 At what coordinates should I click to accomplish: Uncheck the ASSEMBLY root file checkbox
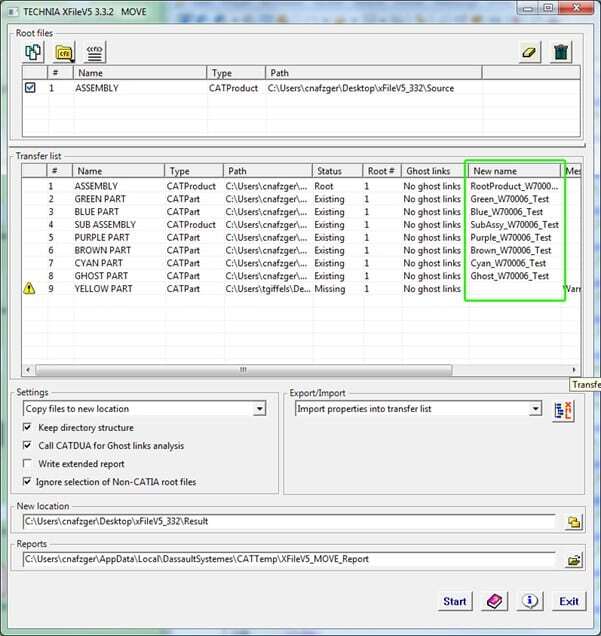(x=30, y=88)
